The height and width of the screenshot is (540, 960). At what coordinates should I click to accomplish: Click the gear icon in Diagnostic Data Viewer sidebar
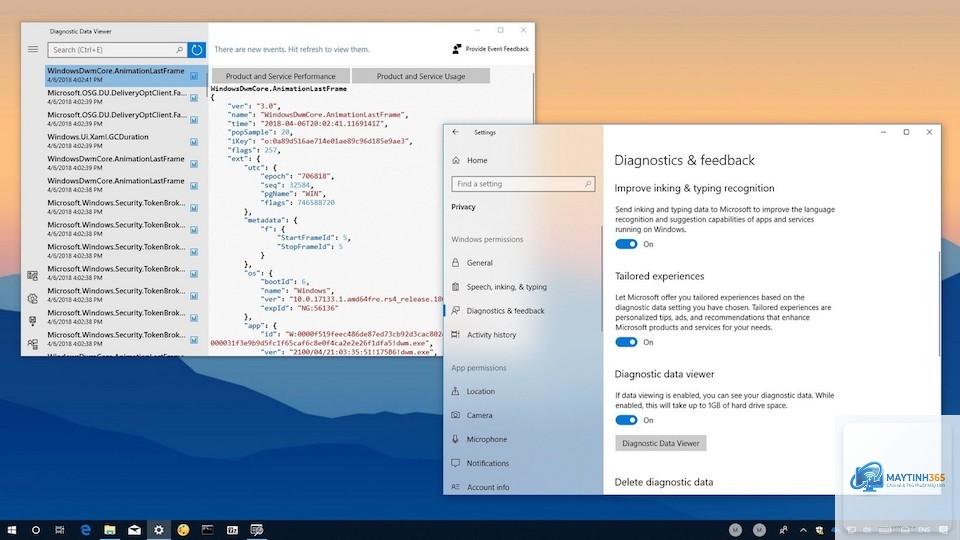click(32, 298)
